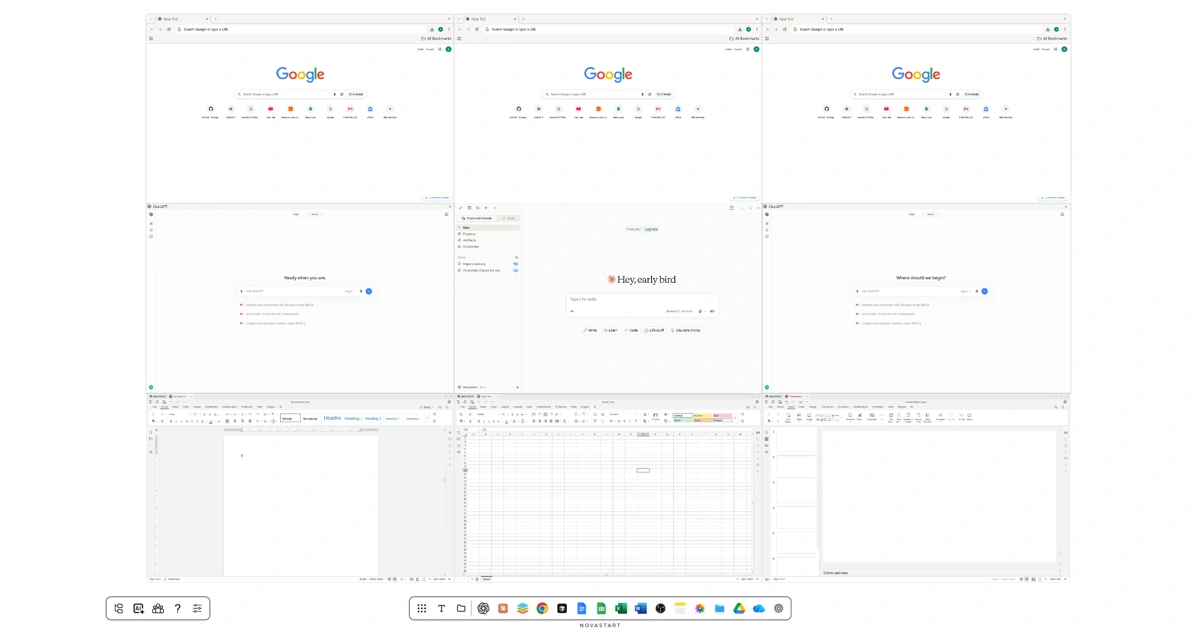
Task: Launch ChatGPT from the dock
Action: [x=483, y=608]
